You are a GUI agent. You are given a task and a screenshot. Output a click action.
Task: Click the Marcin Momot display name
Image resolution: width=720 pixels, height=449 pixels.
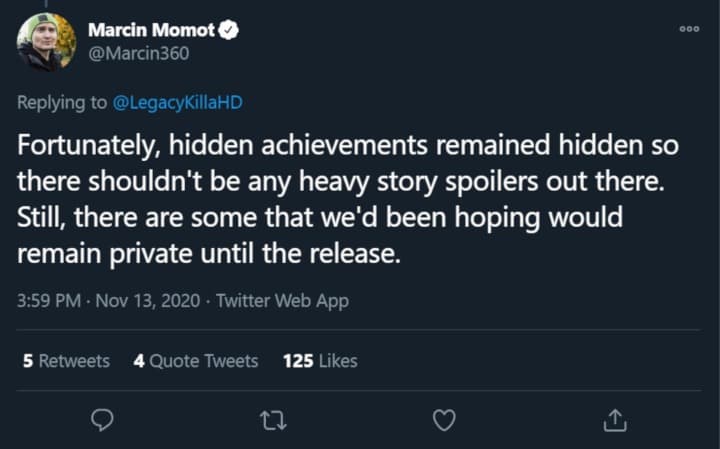(152, 31)
